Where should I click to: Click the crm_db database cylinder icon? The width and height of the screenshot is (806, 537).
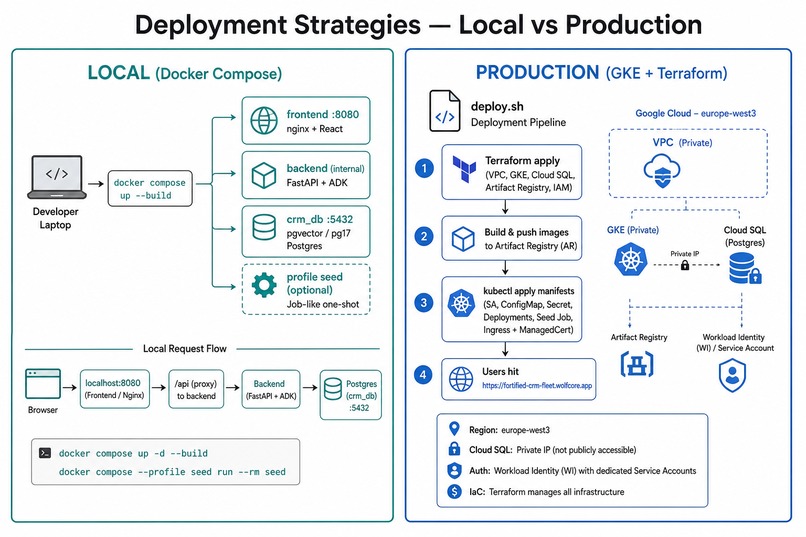tap(264, 227)
